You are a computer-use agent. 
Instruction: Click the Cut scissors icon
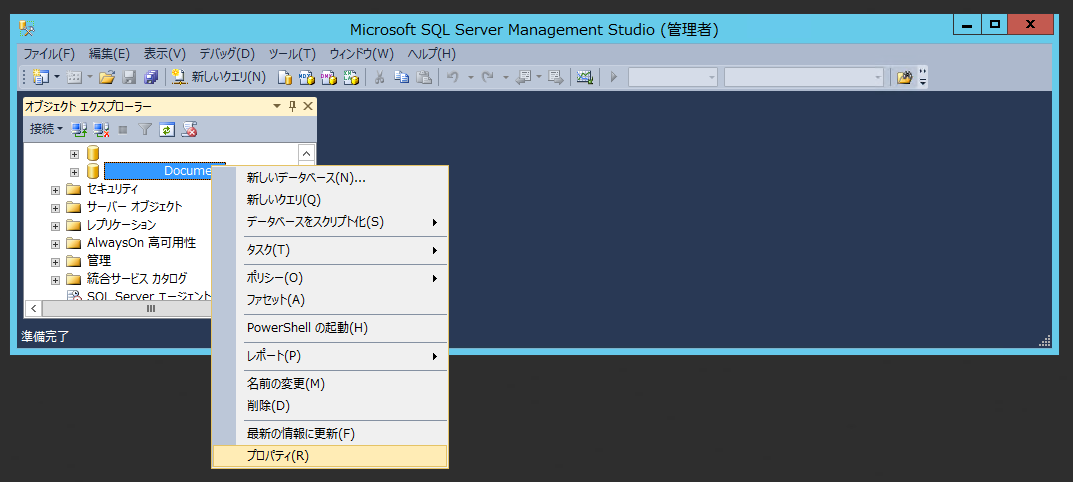378,77
